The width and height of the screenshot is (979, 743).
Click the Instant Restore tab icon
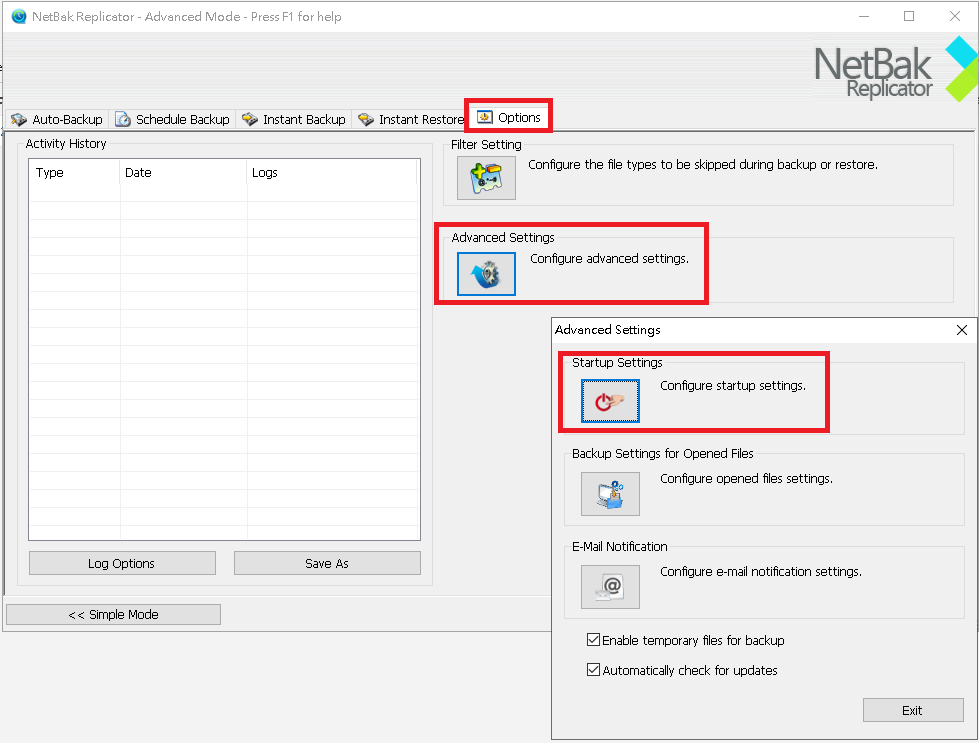point(364,119)
